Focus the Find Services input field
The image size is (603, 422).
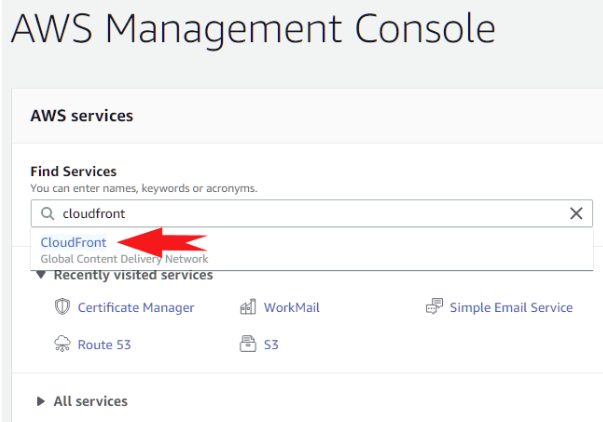(312, 213)
